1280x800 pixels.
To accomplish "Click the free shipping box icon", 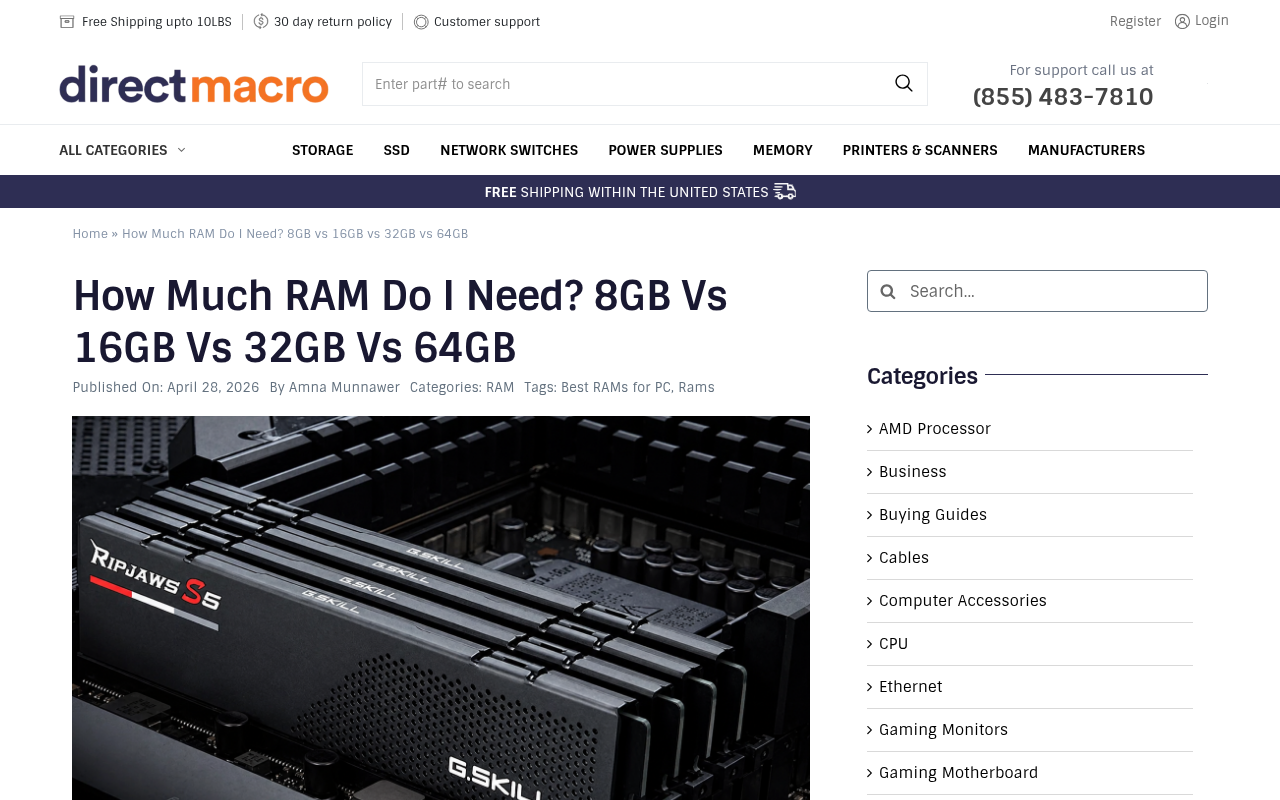I will [67, 22].
